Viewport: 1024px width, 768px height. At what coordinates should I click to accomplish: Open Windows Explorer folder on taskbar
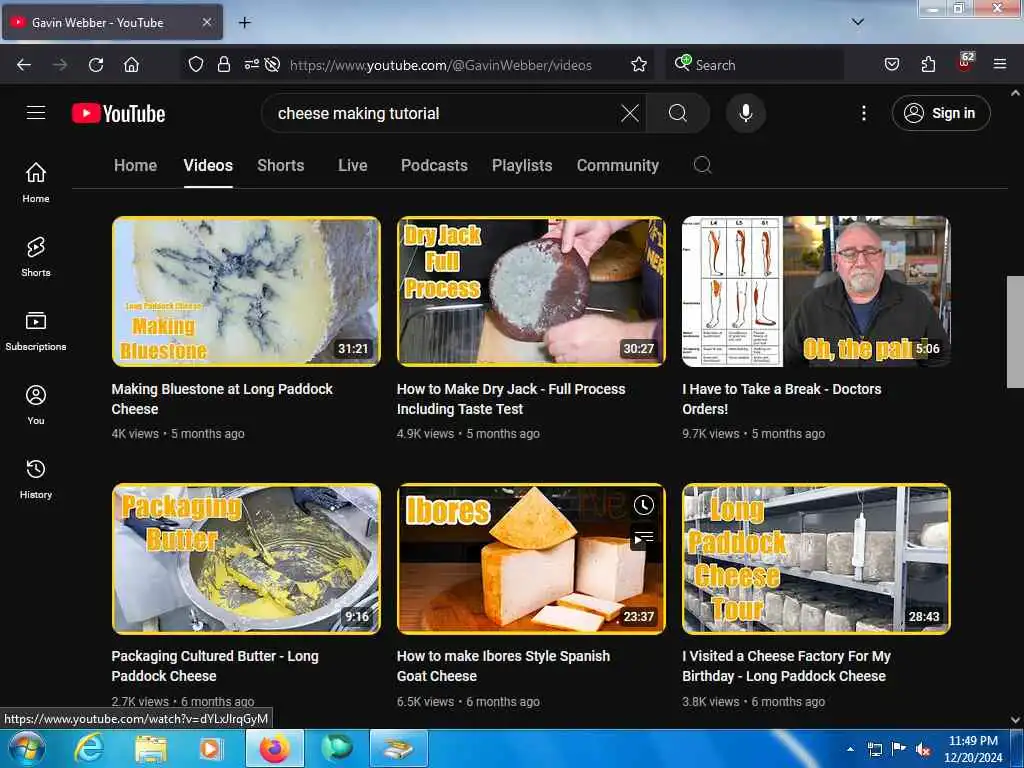tap(151, 749)
